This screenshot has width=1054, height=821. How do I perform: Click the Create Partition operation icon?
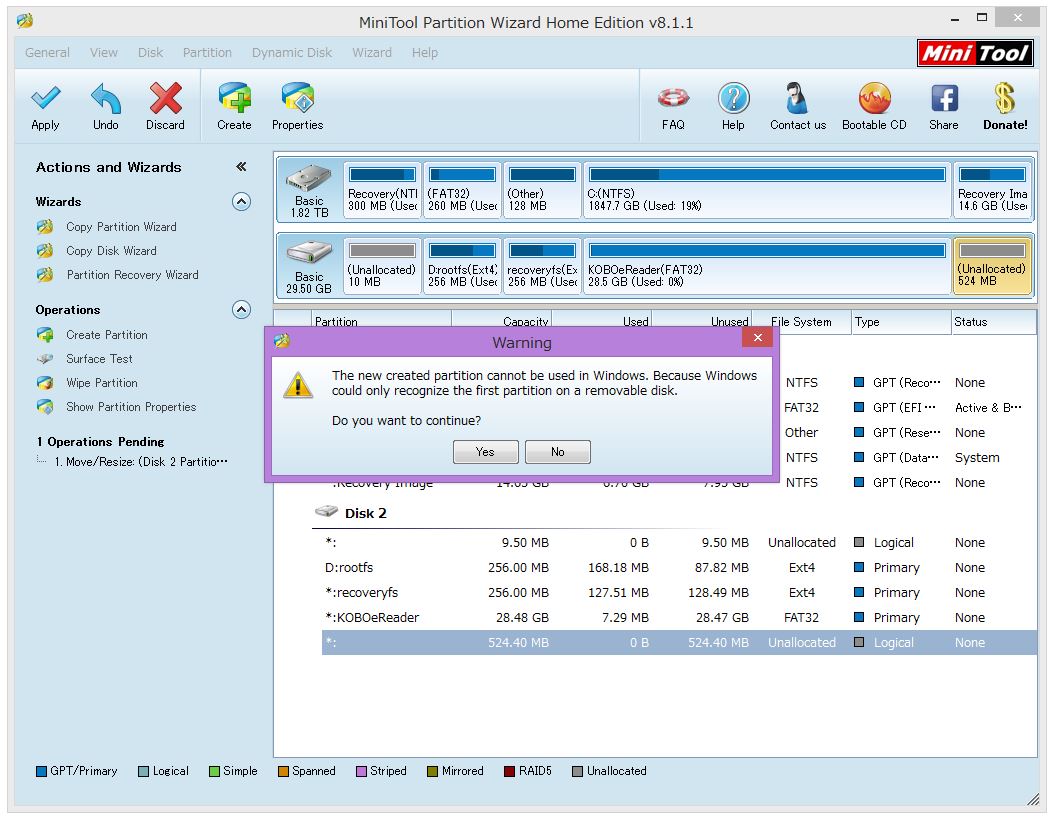pyautogui.click(x=45, y=335)
